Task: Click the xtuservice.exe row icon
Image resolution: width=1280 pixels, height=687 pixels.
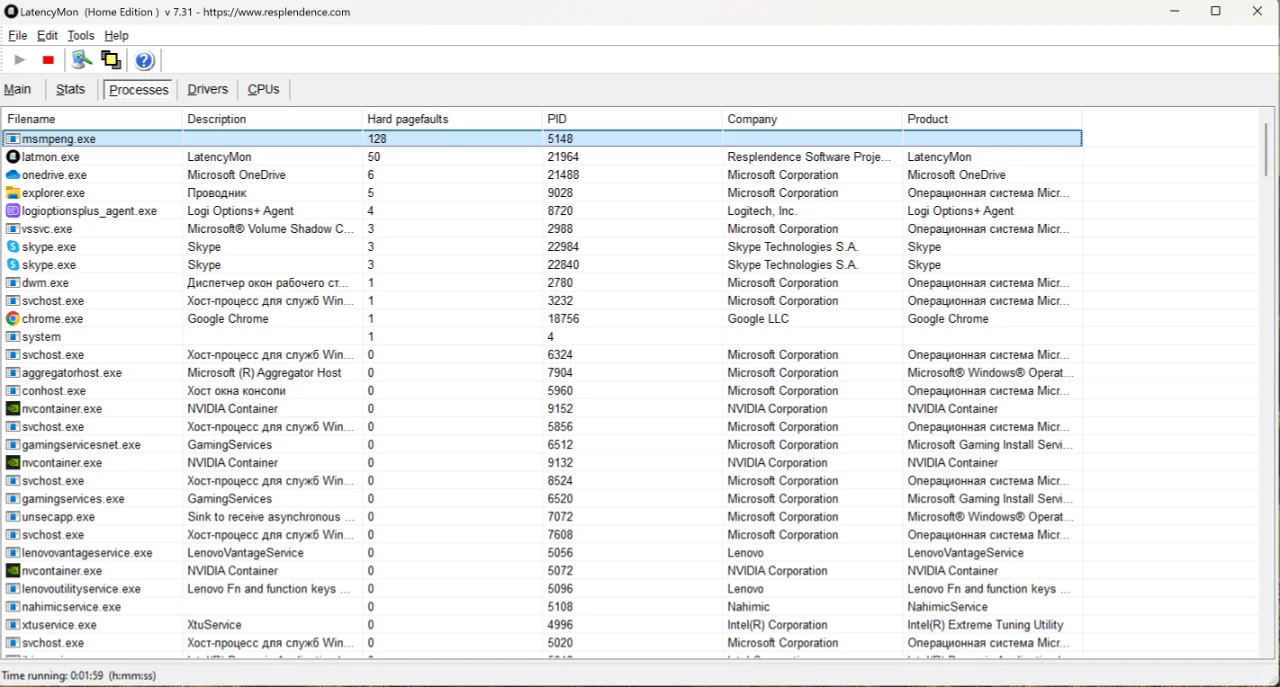Action: click(x=13, y=625)
